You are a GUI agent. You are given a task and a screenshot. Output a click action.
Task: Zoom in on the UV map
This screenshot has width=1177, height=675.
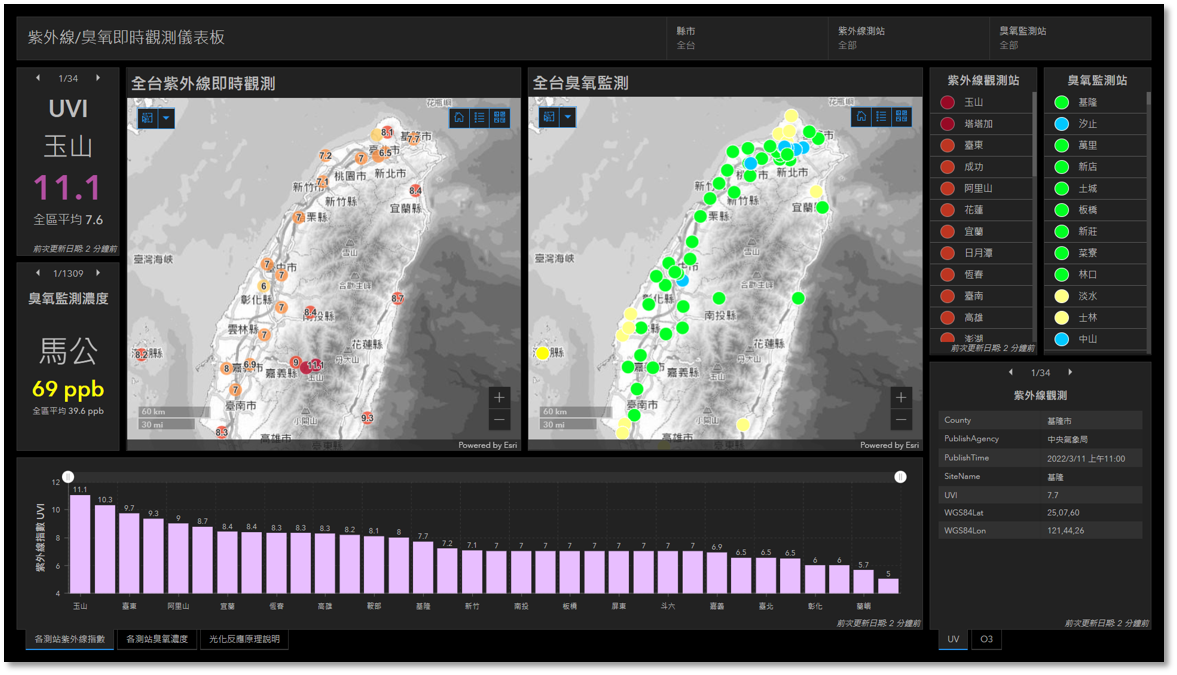coord(499,397)
